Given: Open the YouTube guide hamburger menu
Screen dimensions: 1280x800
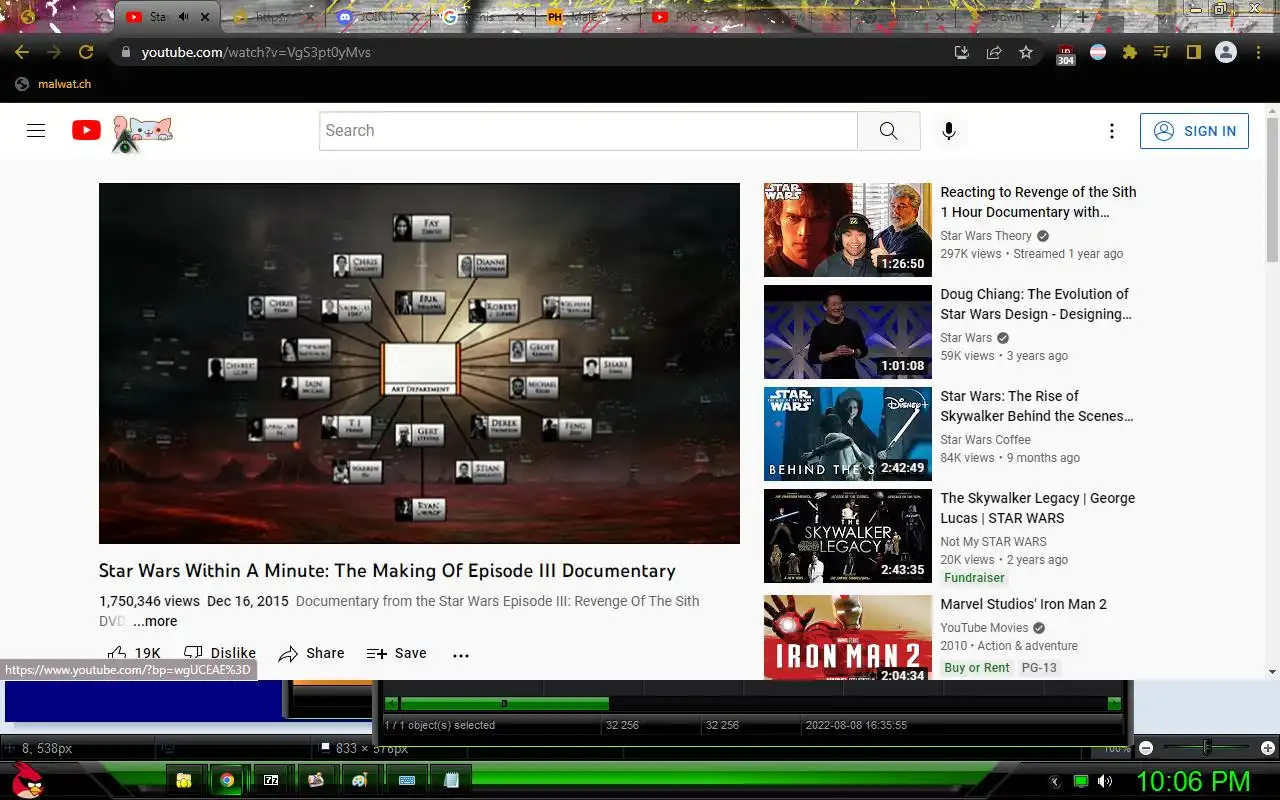Looking at the screenshot, I should pos(36,131).
